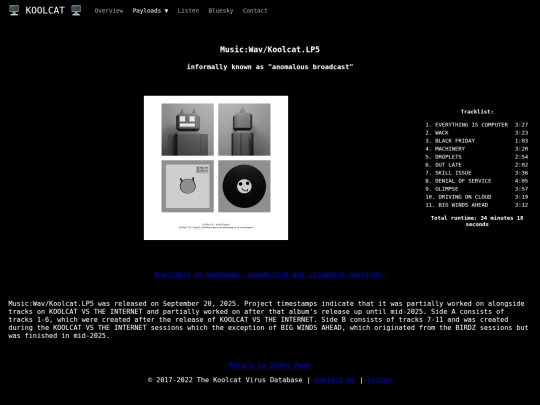Open the Contact nav item

[x=255, y=11]
